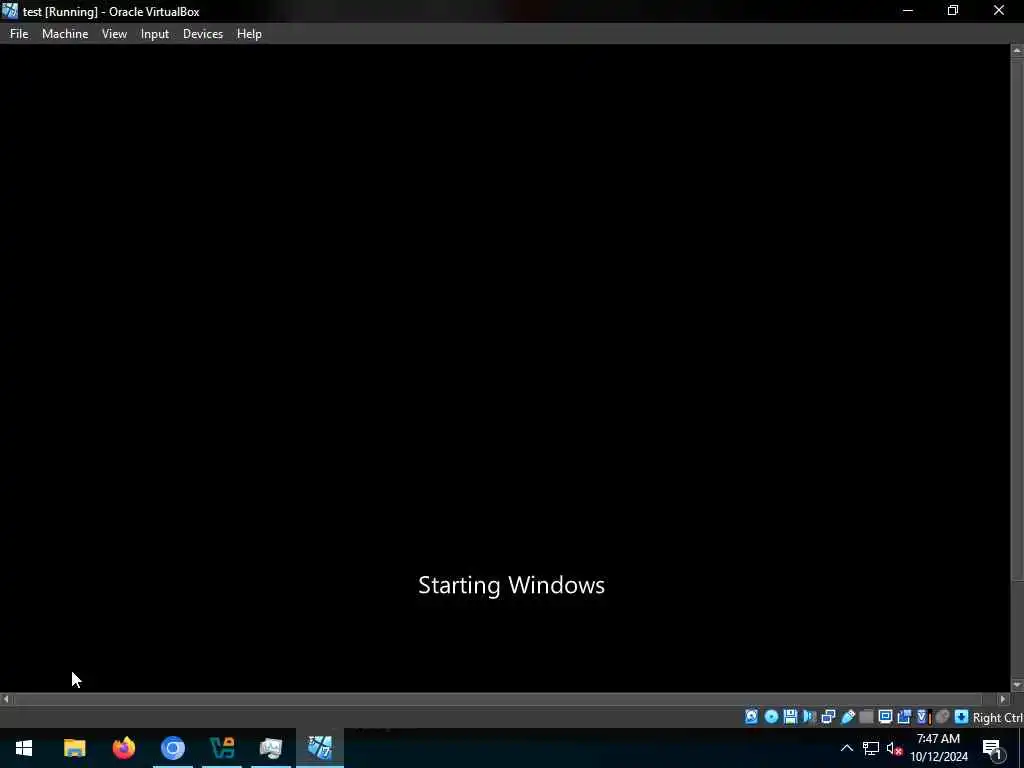This screenshot has height=768, width=1024.
Task: Click the gray shared folders indicator icon
Action: click(x=867, y=717)
